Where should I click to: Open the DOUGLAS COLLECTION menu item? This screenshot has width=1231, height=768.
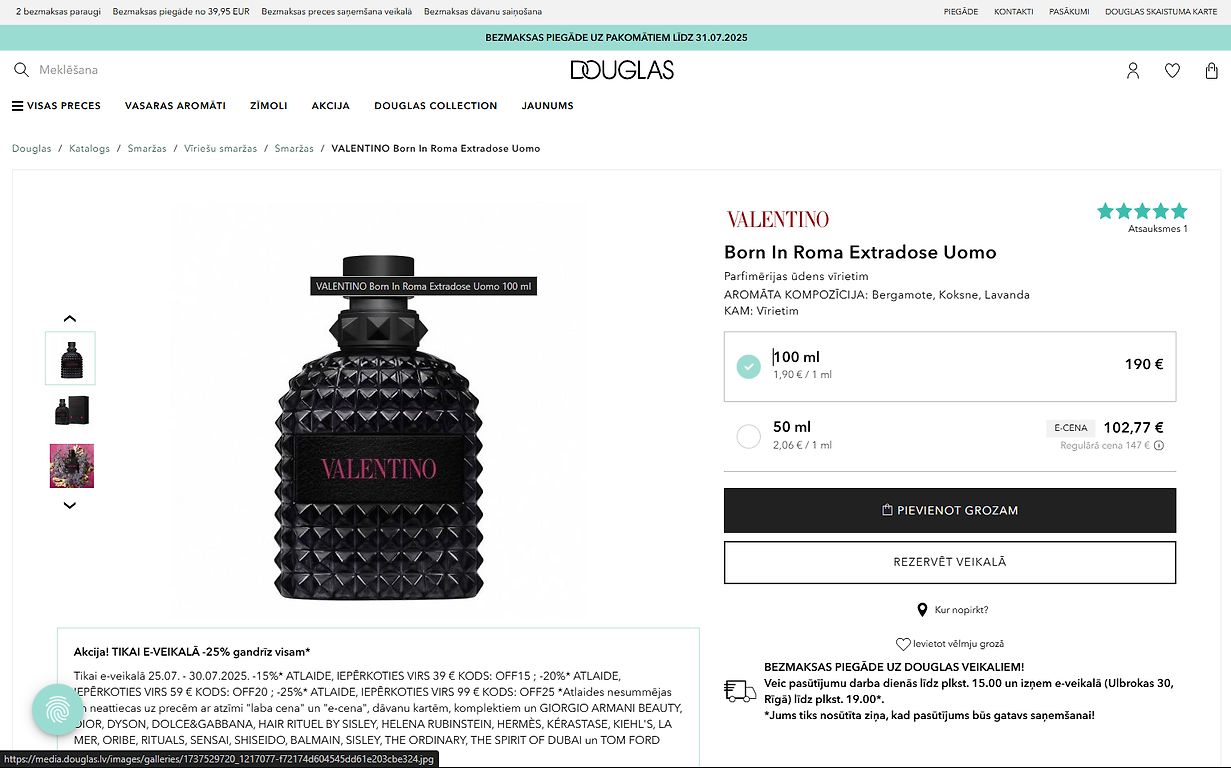(x=435, y=106)
